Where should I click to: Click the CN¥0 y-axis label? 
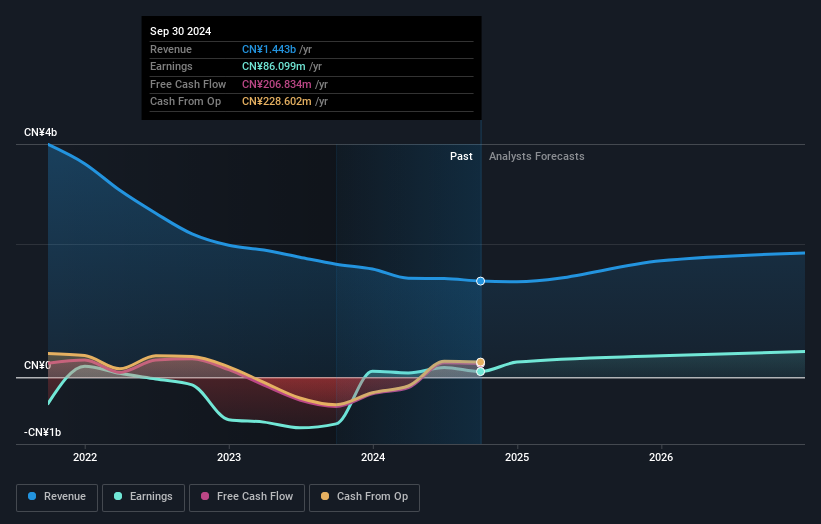(37, 365)
